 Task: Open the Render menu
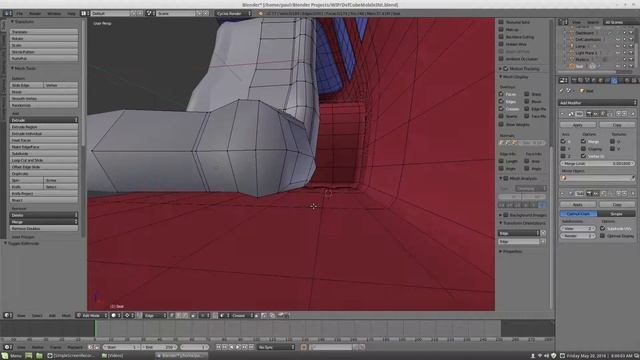pos(35,13)
